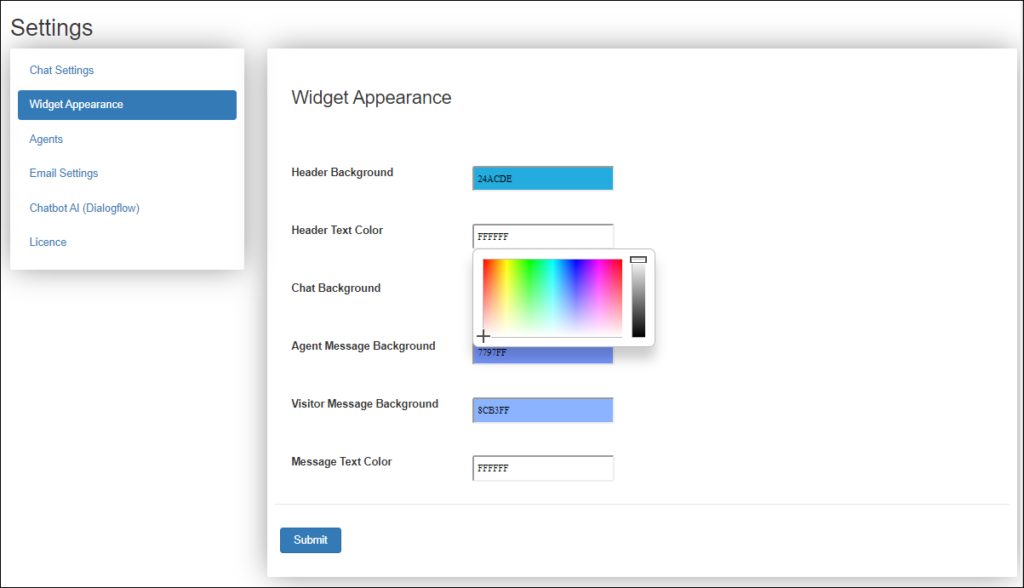Open the Licence settings page

48,242
